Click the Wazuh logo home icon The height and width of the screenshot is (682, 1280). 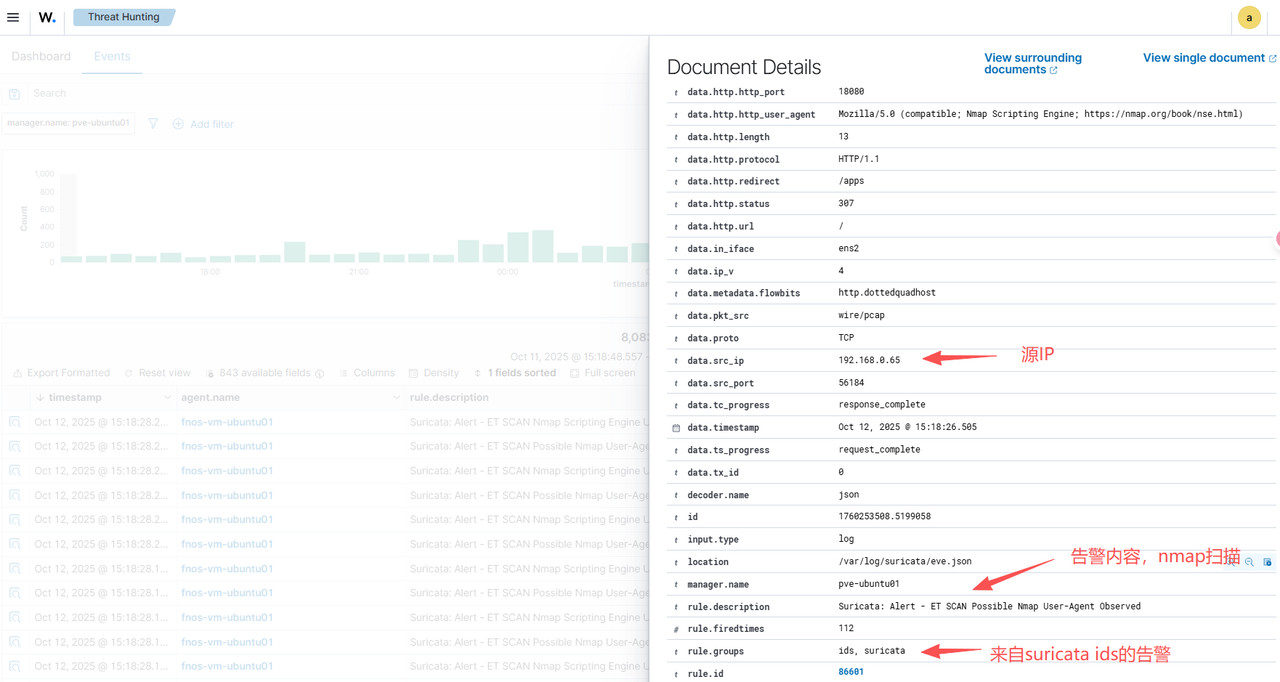click(x=47, y=17)
